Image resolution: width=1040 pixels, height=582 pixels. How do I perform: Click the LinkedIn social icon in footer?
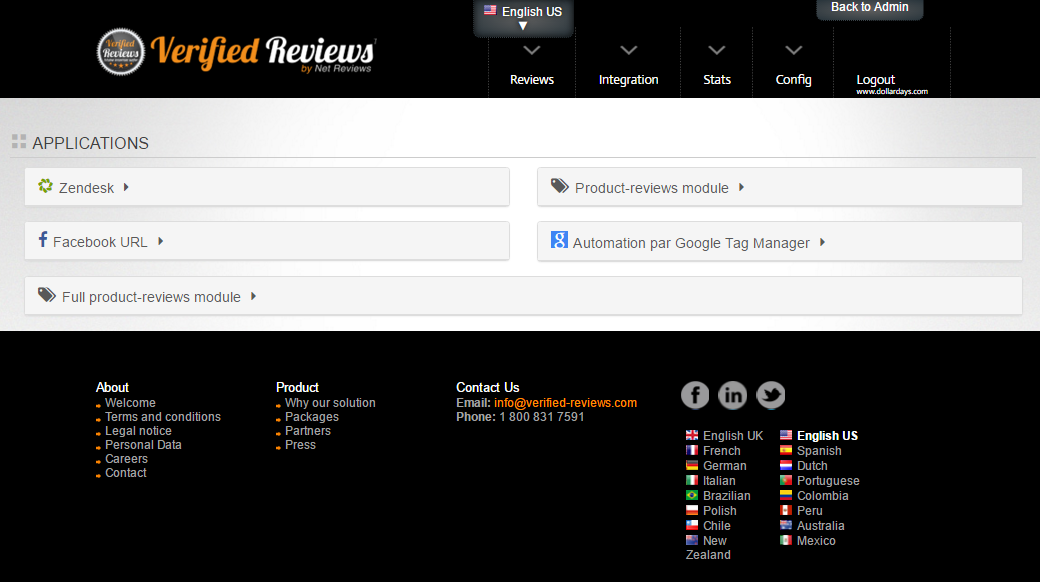(x=733, y=395)
